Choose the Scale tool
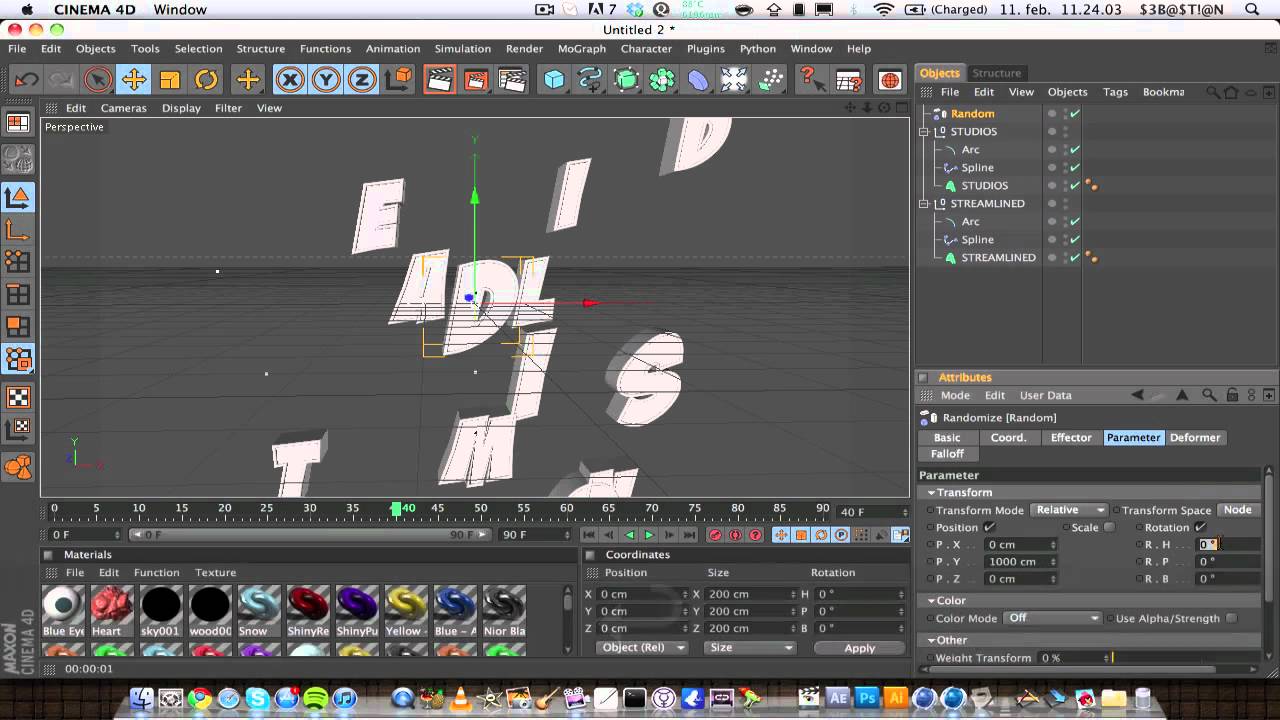This screenshot has height=720, width=1280. tap(170, 80)
